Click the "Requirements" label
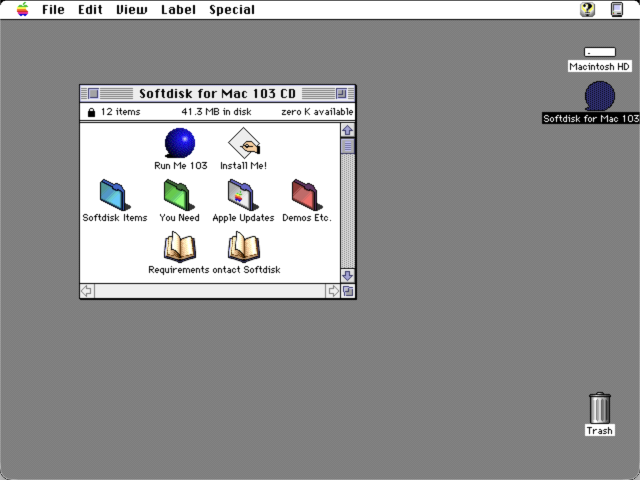 [x=179, y=270]
